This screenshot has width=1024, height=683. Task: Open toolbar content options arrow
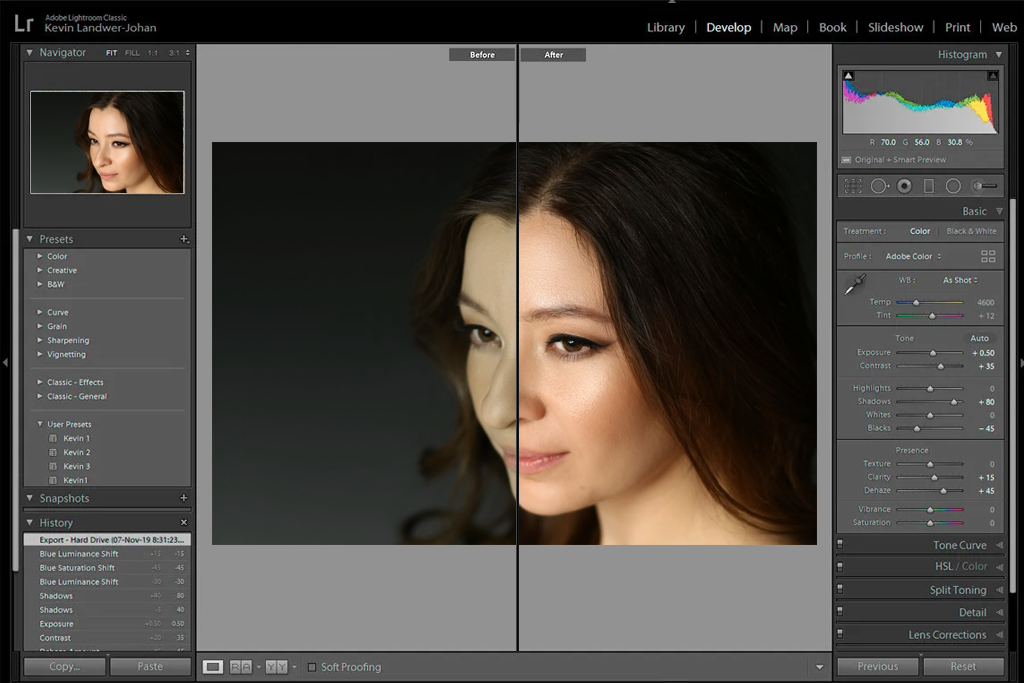click(819, 667)
